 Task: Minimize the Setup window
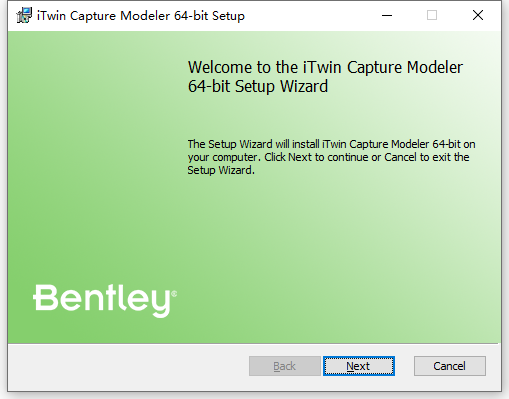point(387,15)
